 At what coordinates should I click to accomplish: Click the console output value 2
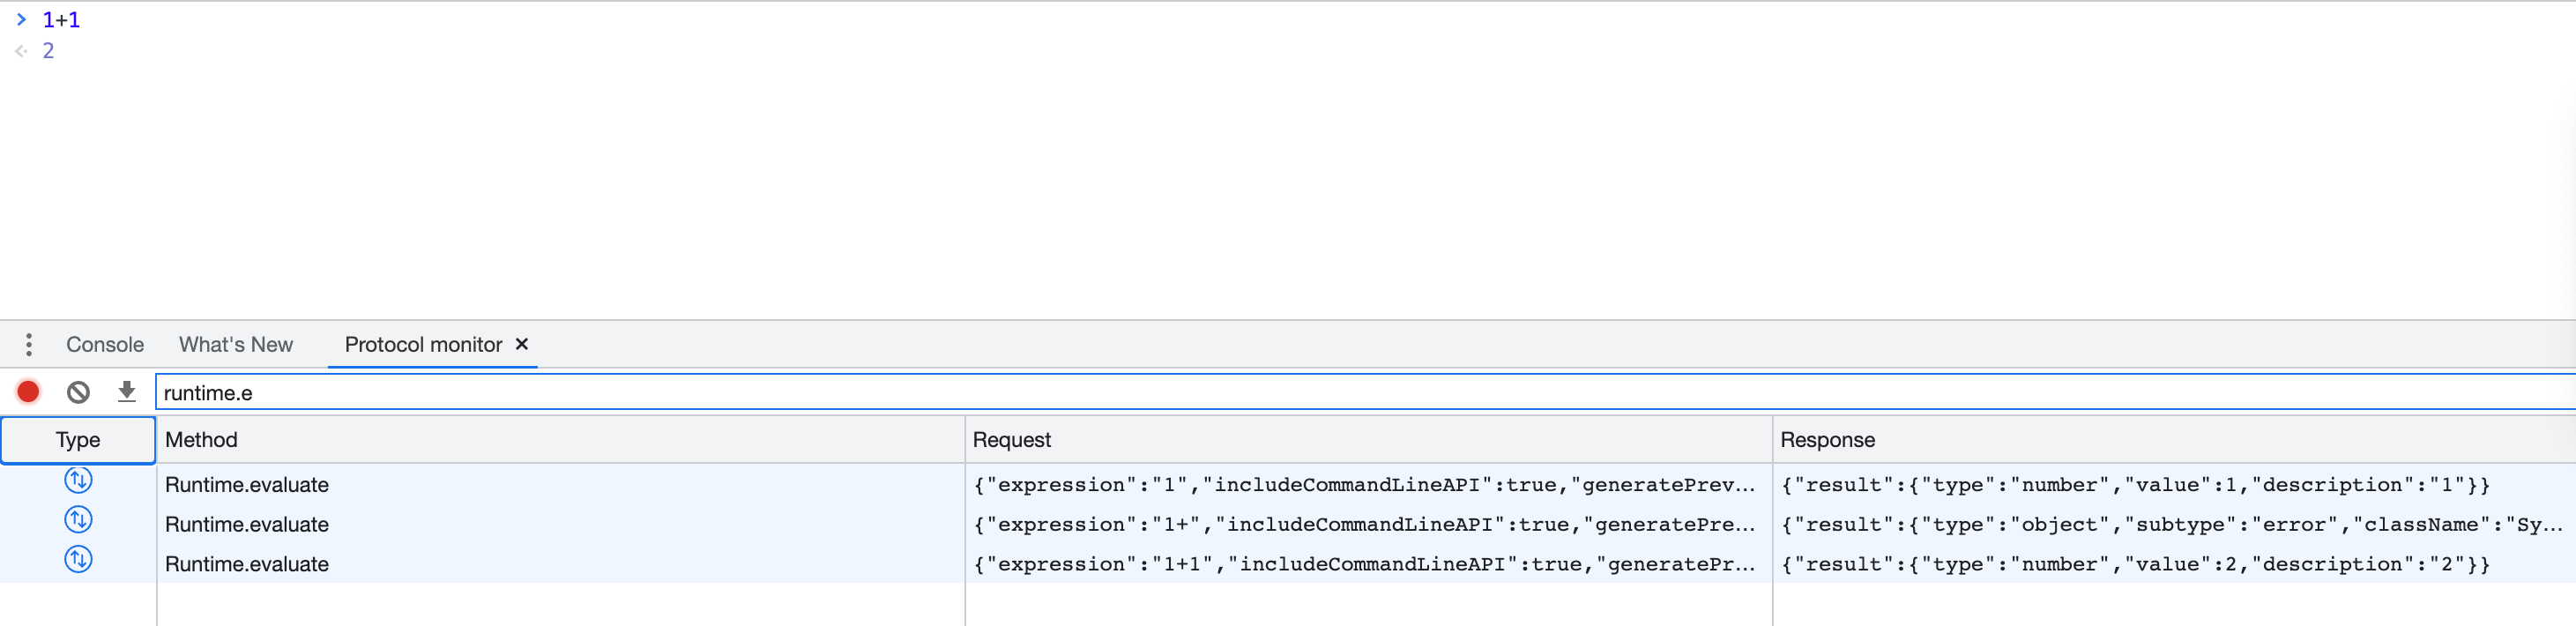(x=48, y=51)
